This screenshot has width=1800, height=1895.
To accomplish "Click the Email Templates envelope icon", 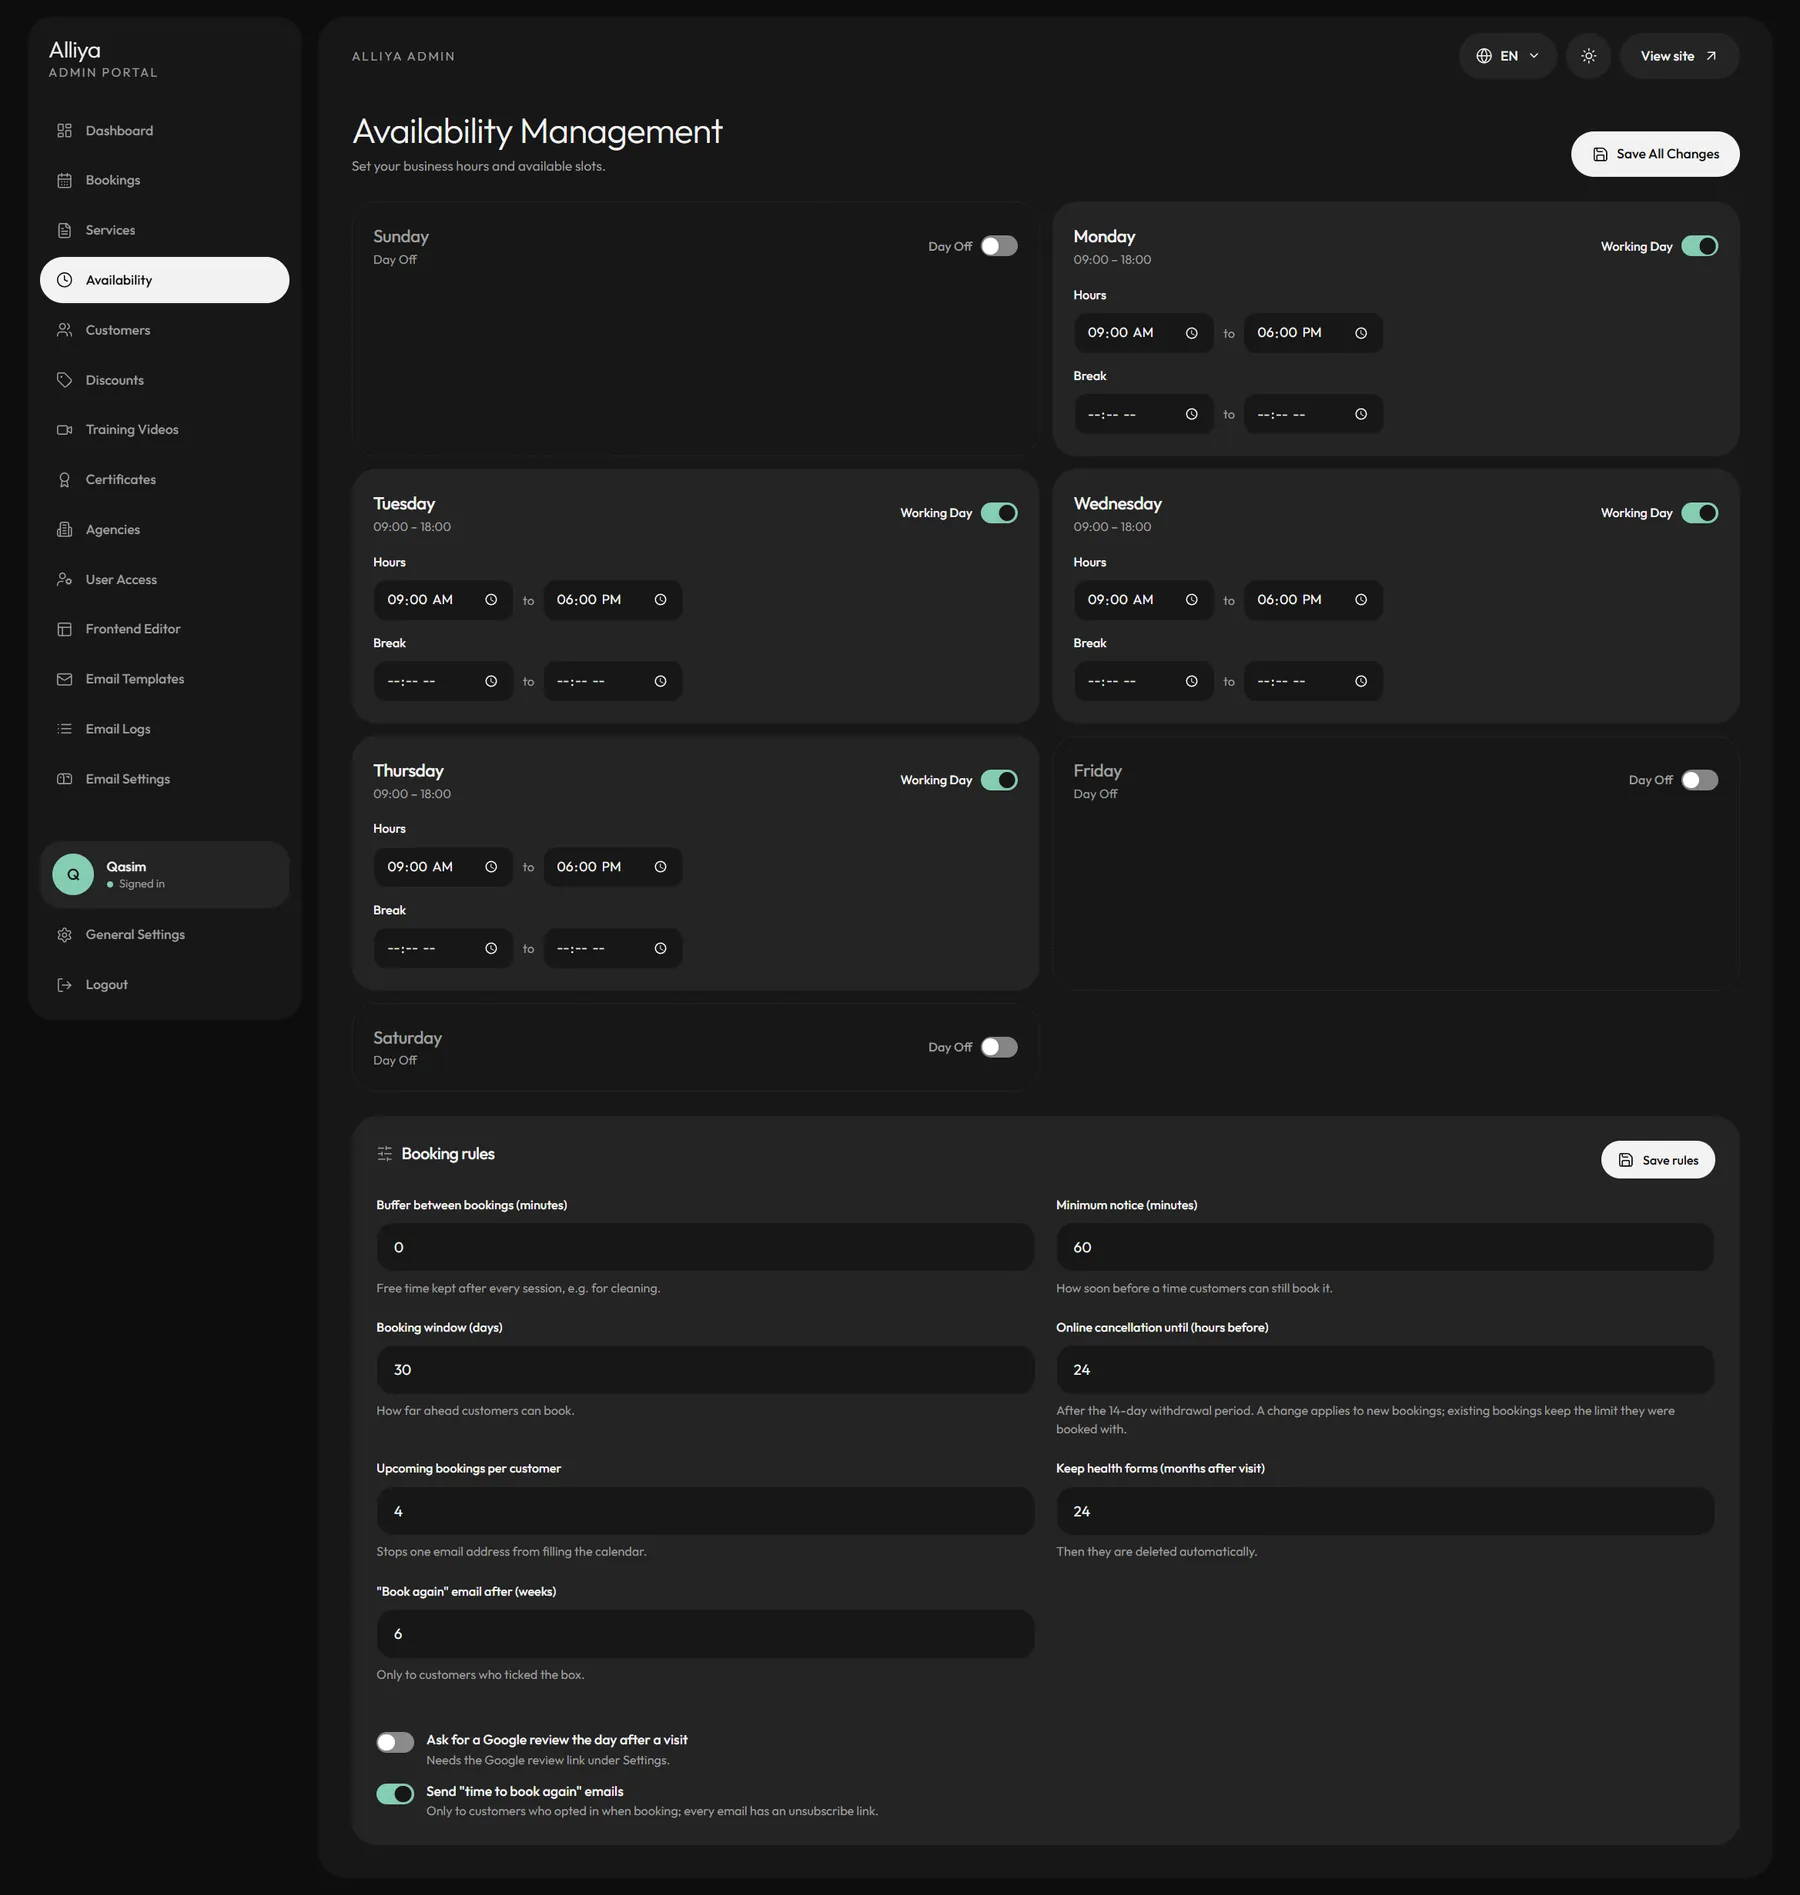I will pyautogui.click(x=64, y=679).
